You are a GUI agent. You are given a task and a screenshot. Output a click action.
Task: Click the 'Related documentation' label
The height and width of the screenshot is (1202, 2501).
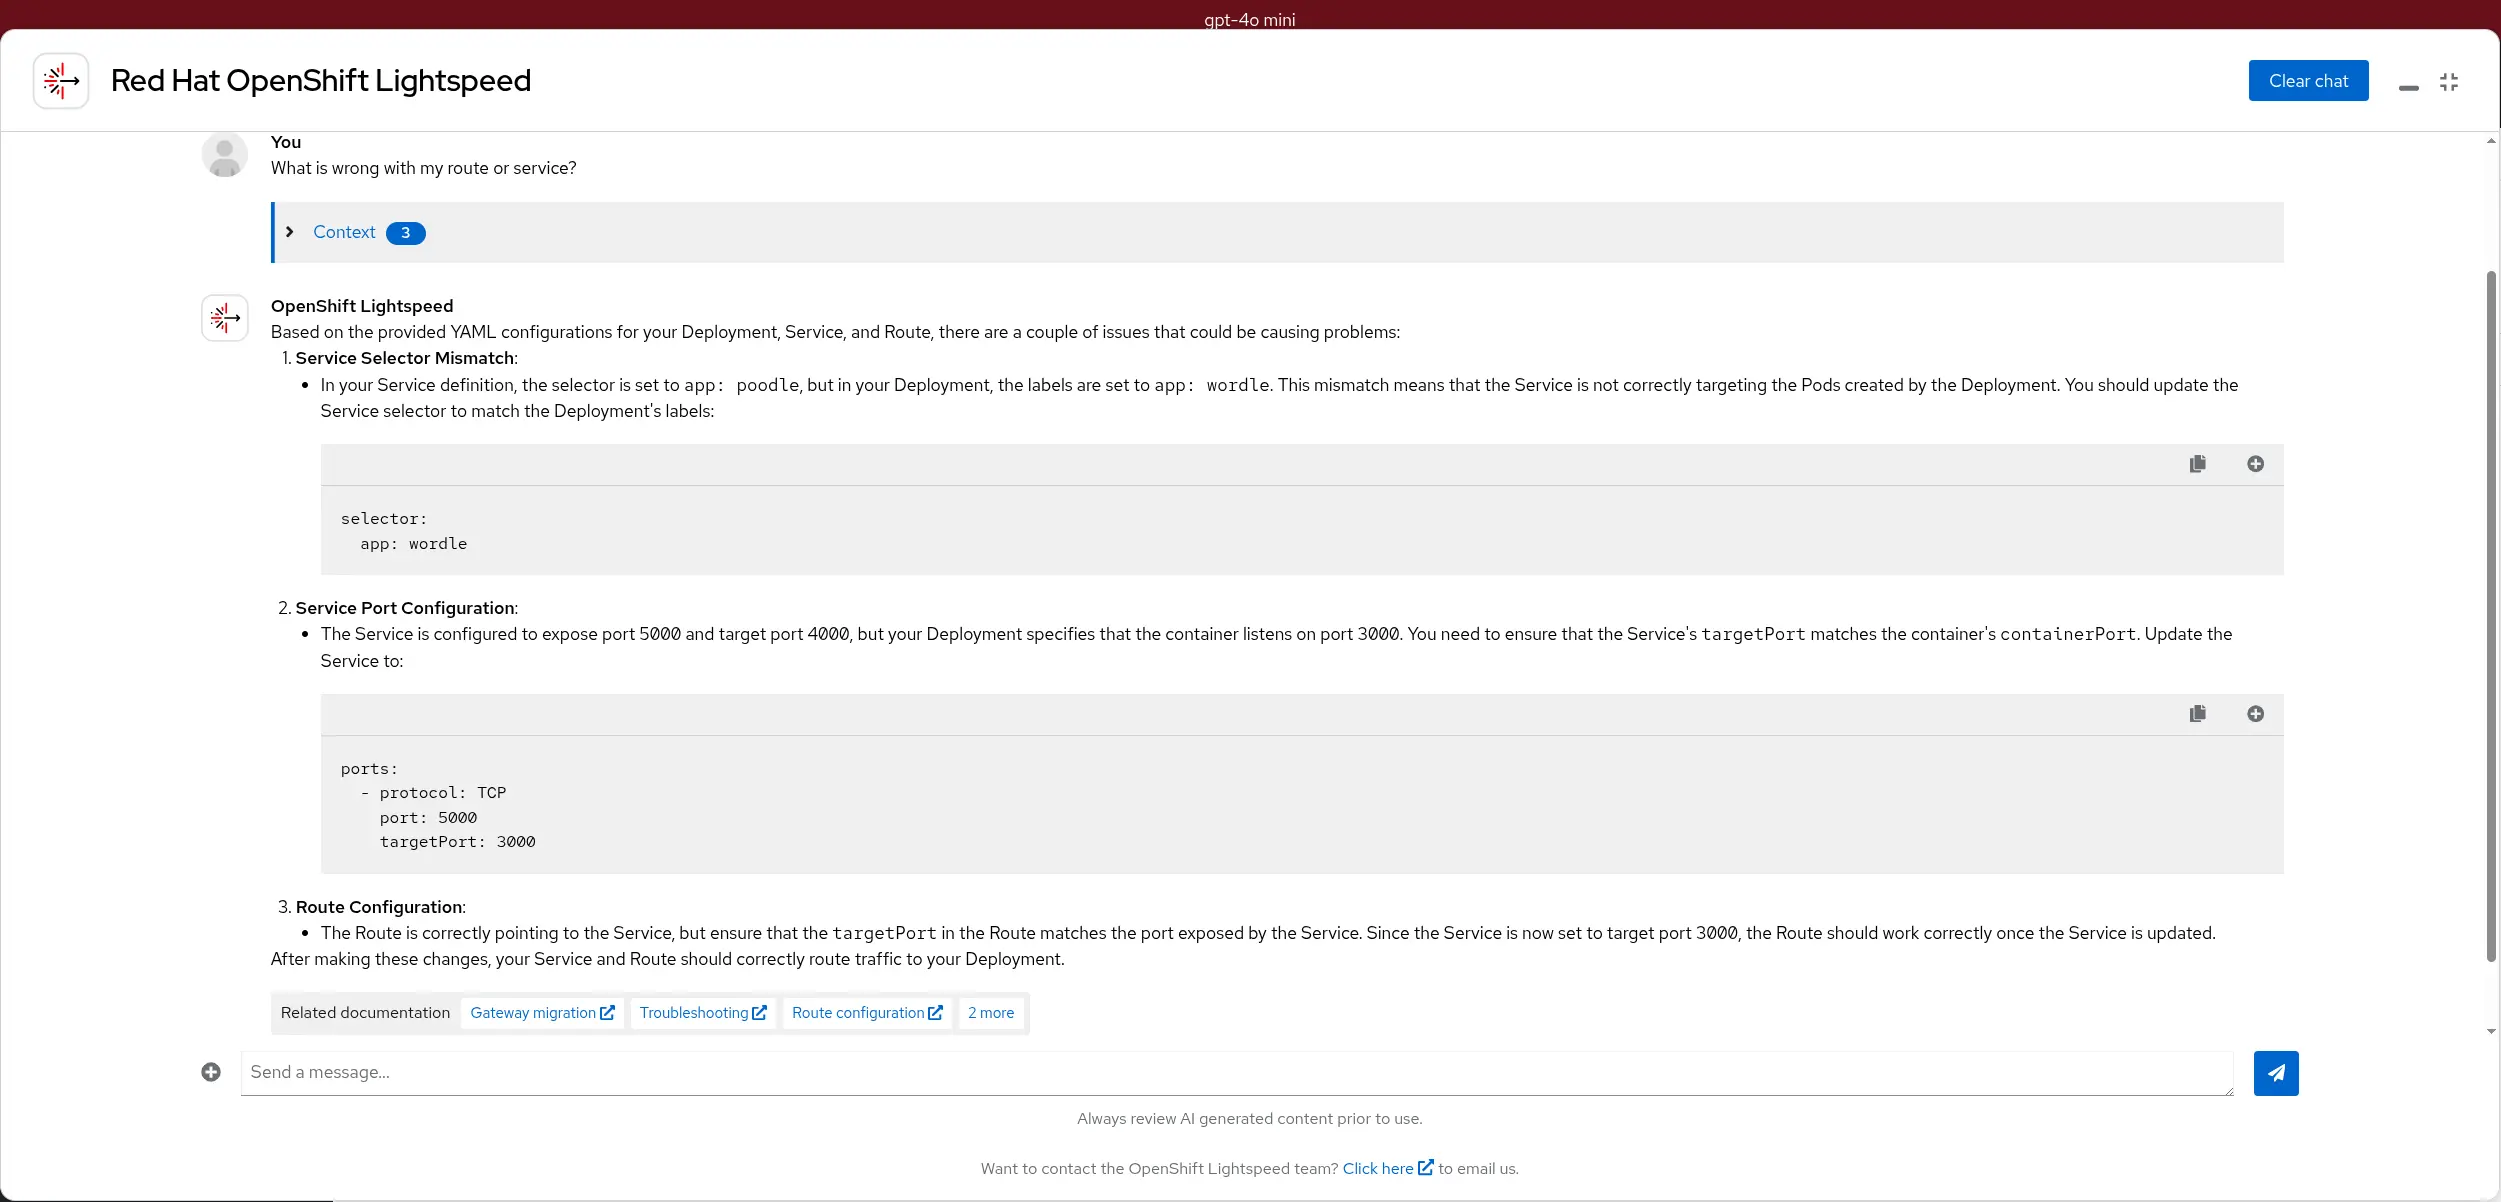(365, 1013)
